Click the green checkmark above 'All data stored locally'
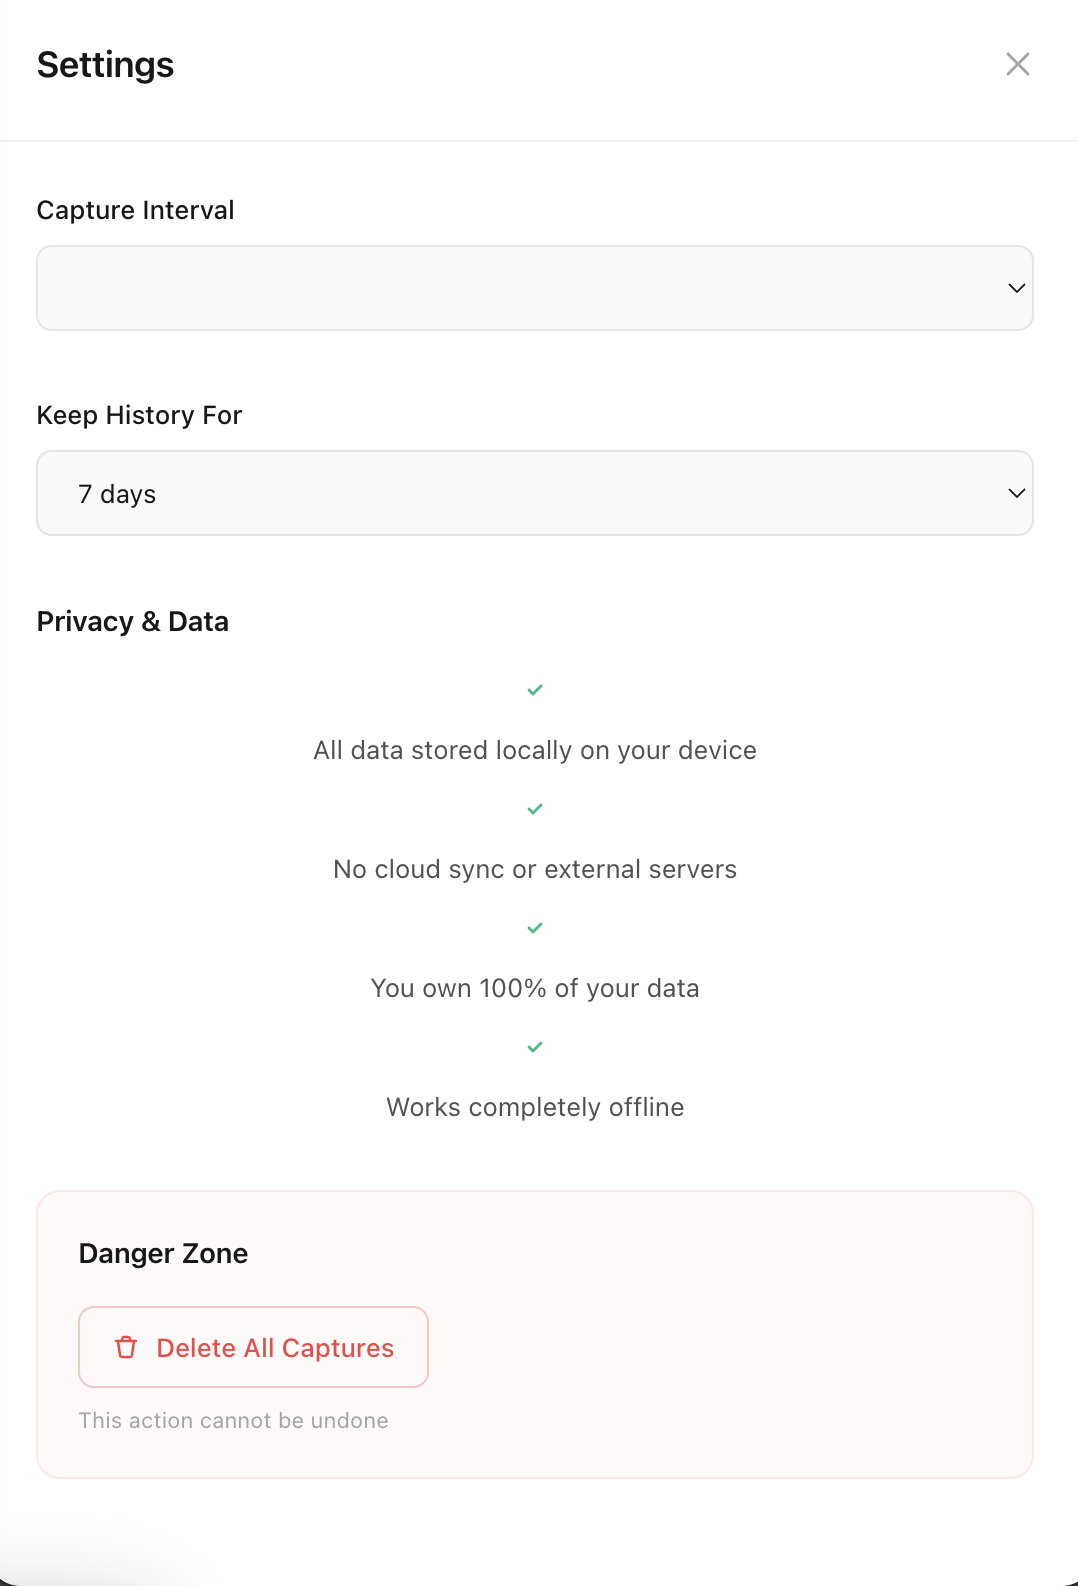This screenshot has height=1586, width=1078. click(535, 690)
